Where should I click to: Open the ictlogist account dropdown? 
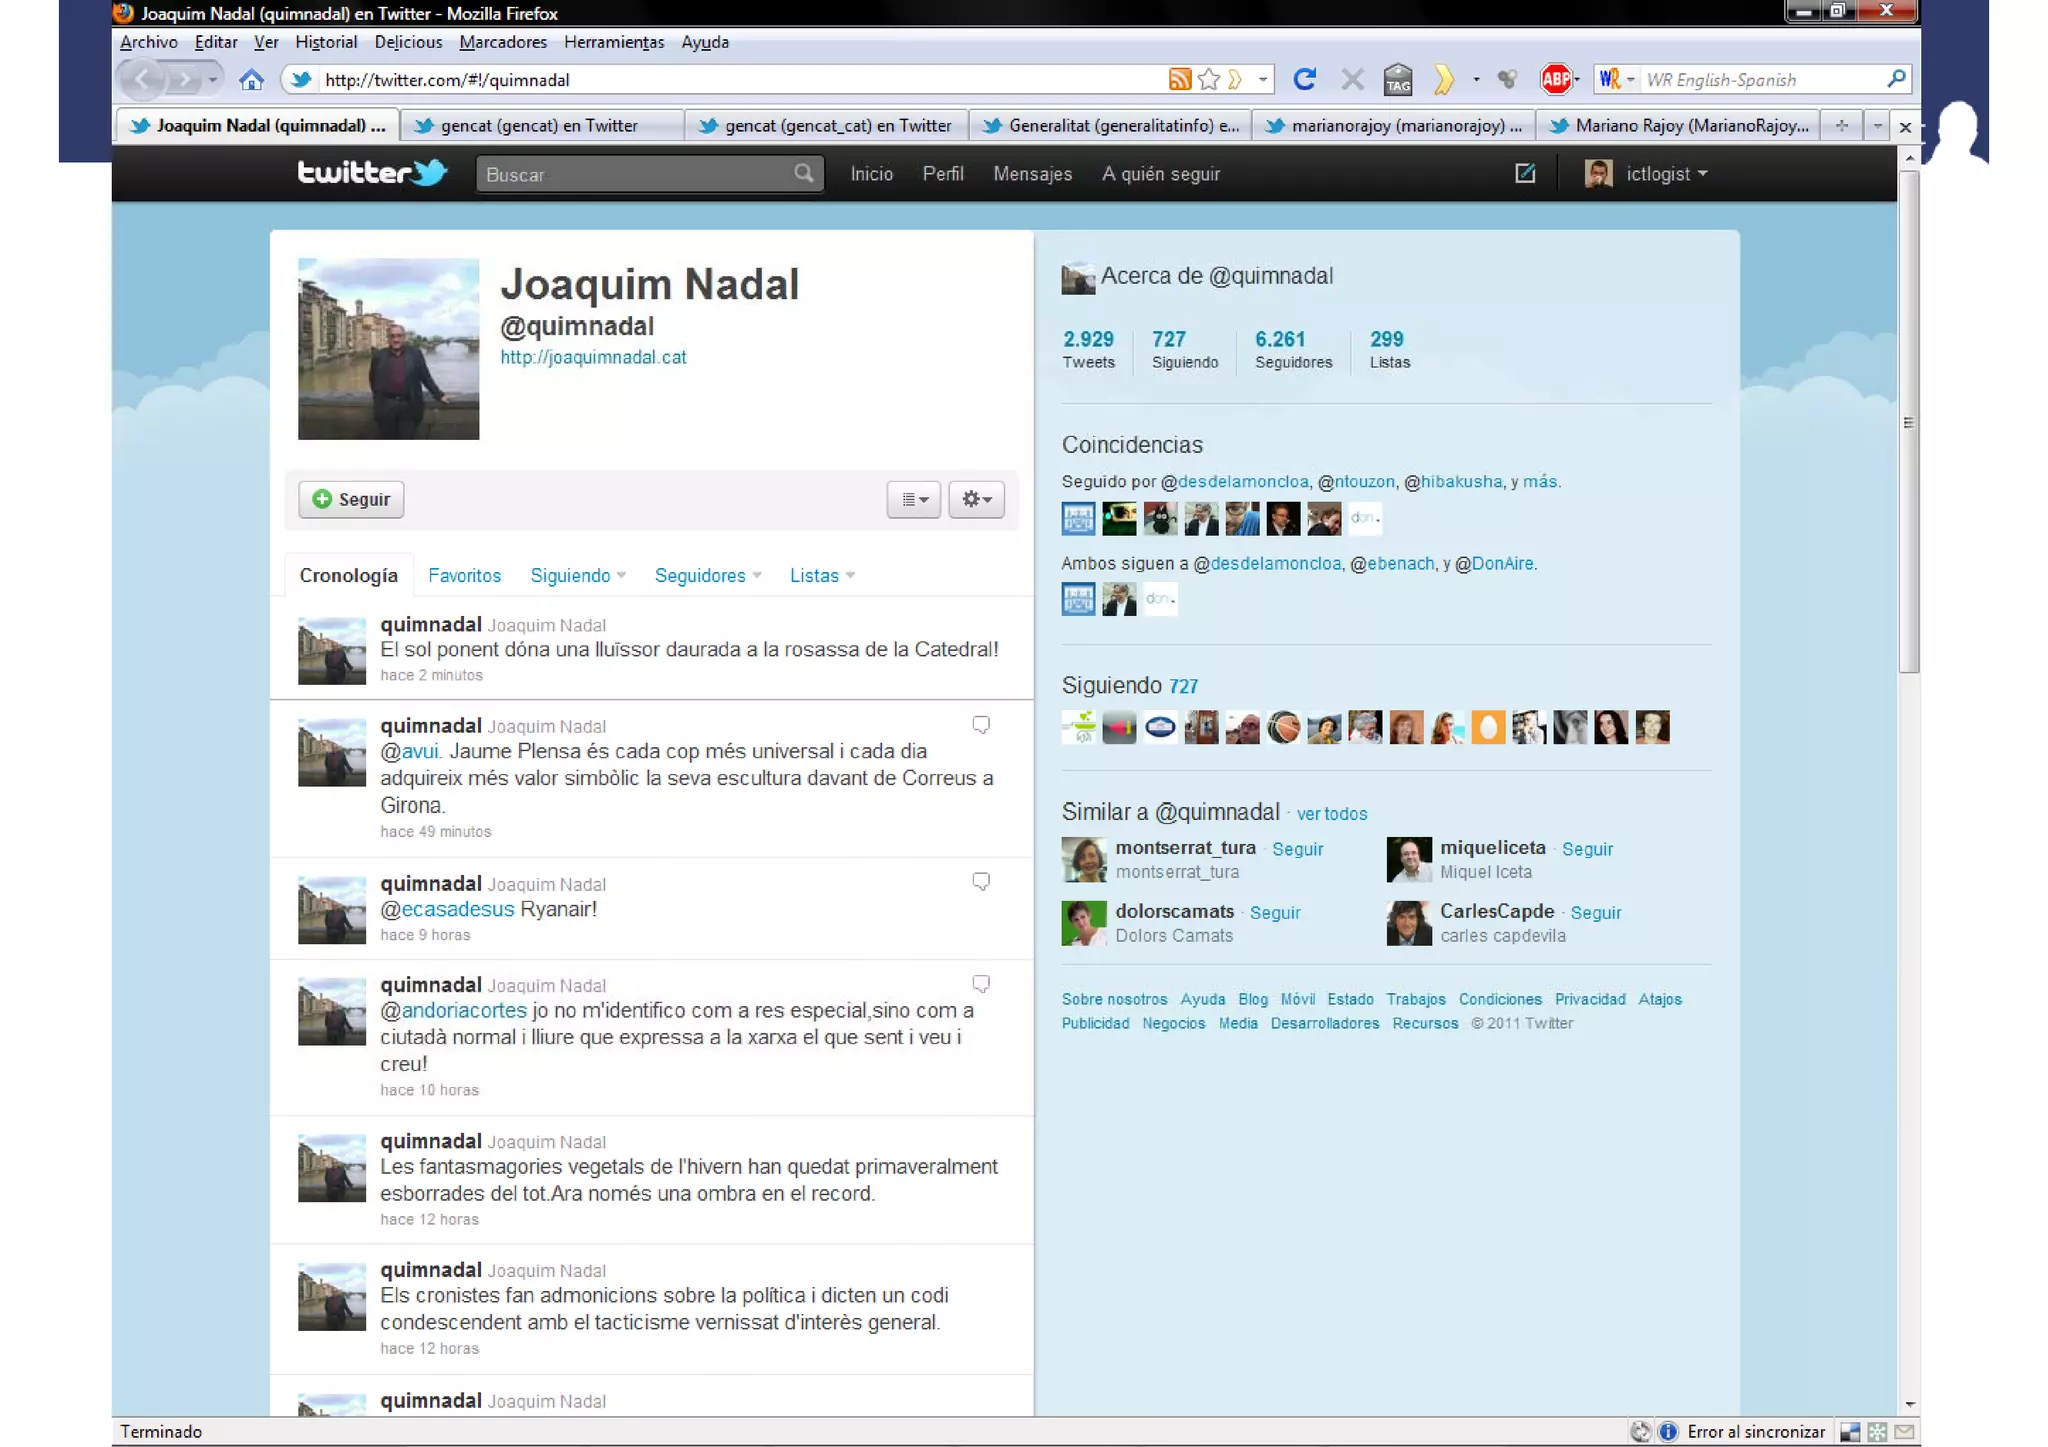coord(1665,174)
